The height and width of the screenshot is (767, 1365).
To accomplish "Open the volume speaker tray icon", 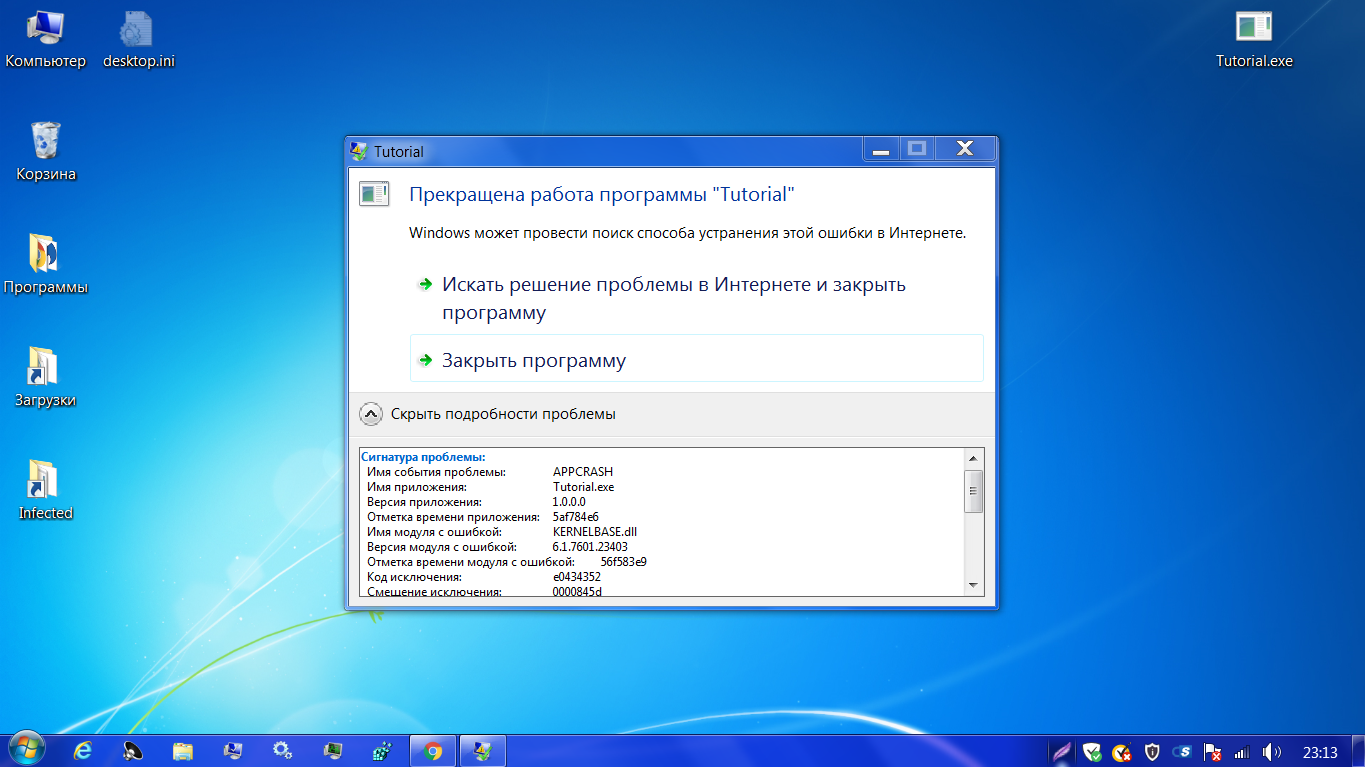I will point(1272,752).
